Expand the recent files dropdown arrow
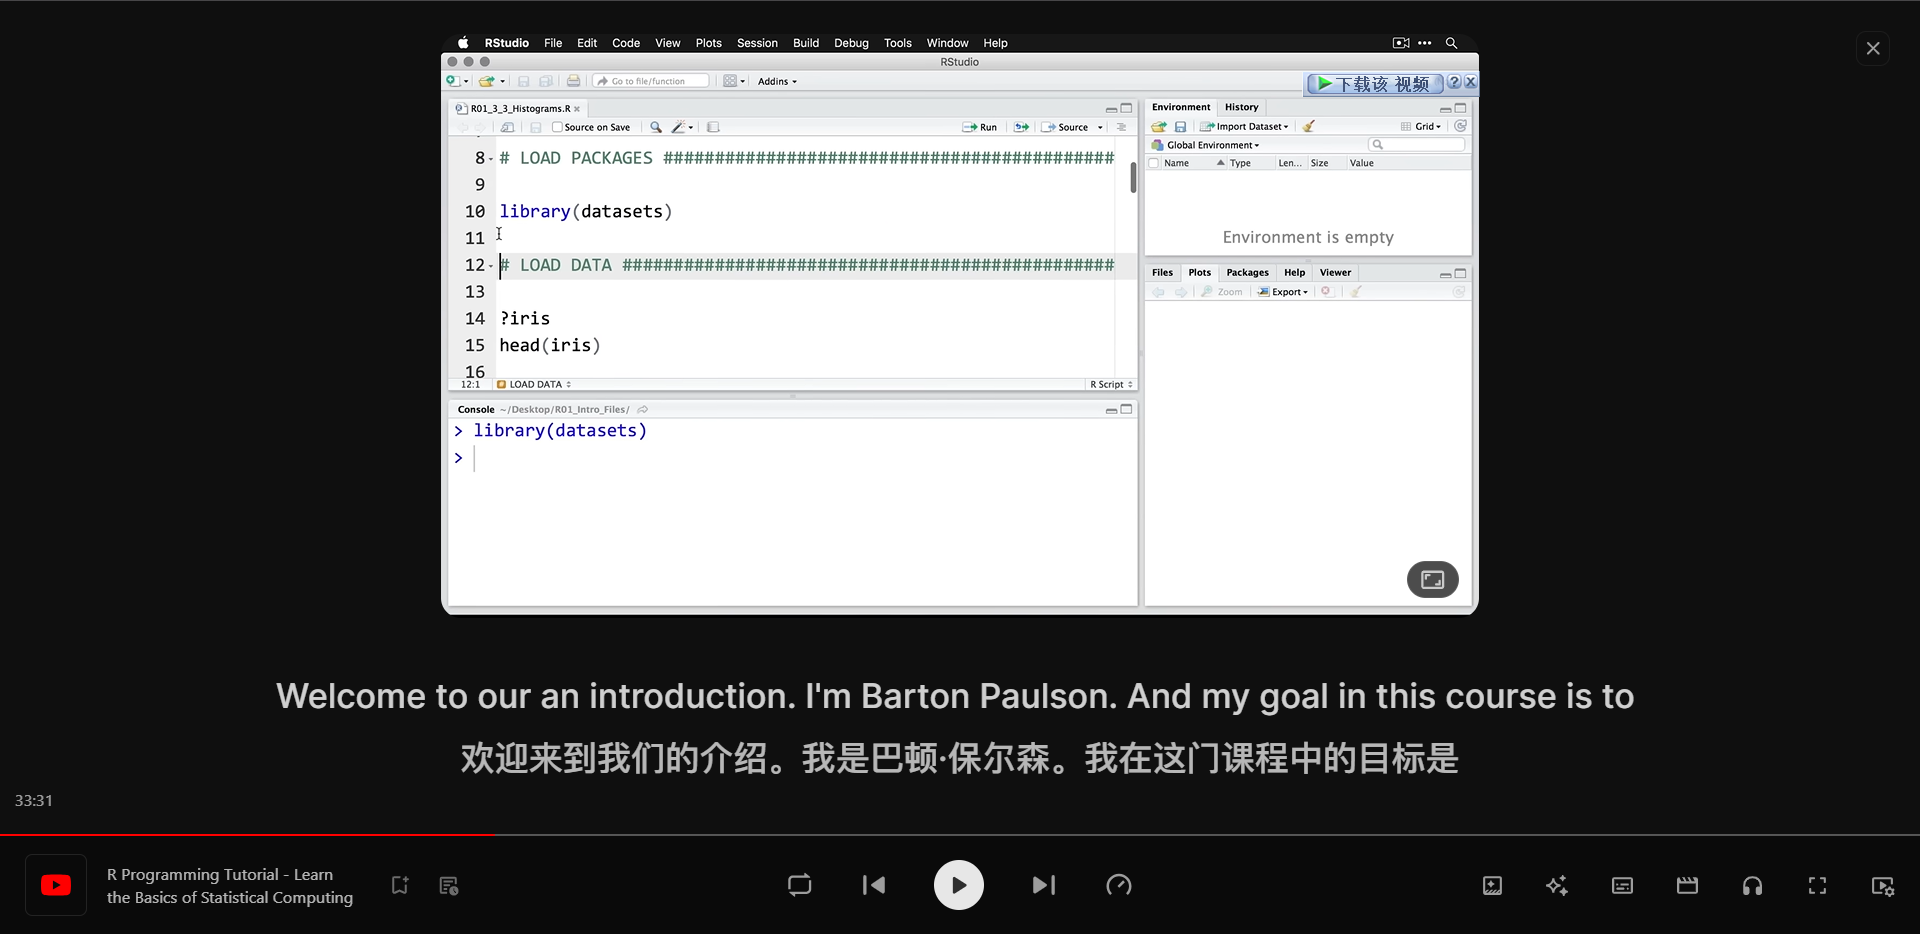Image resolution: width=1920 pixels, height=934 pixels. click(503, 82)
